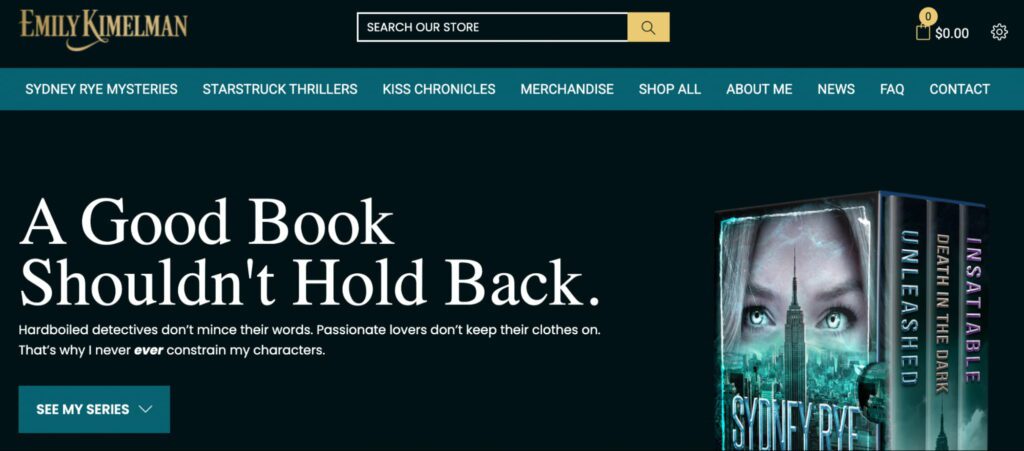Click the See My Series button
Screen dimensions: 1024x451
pyautogui.click(x=94, y=409)
